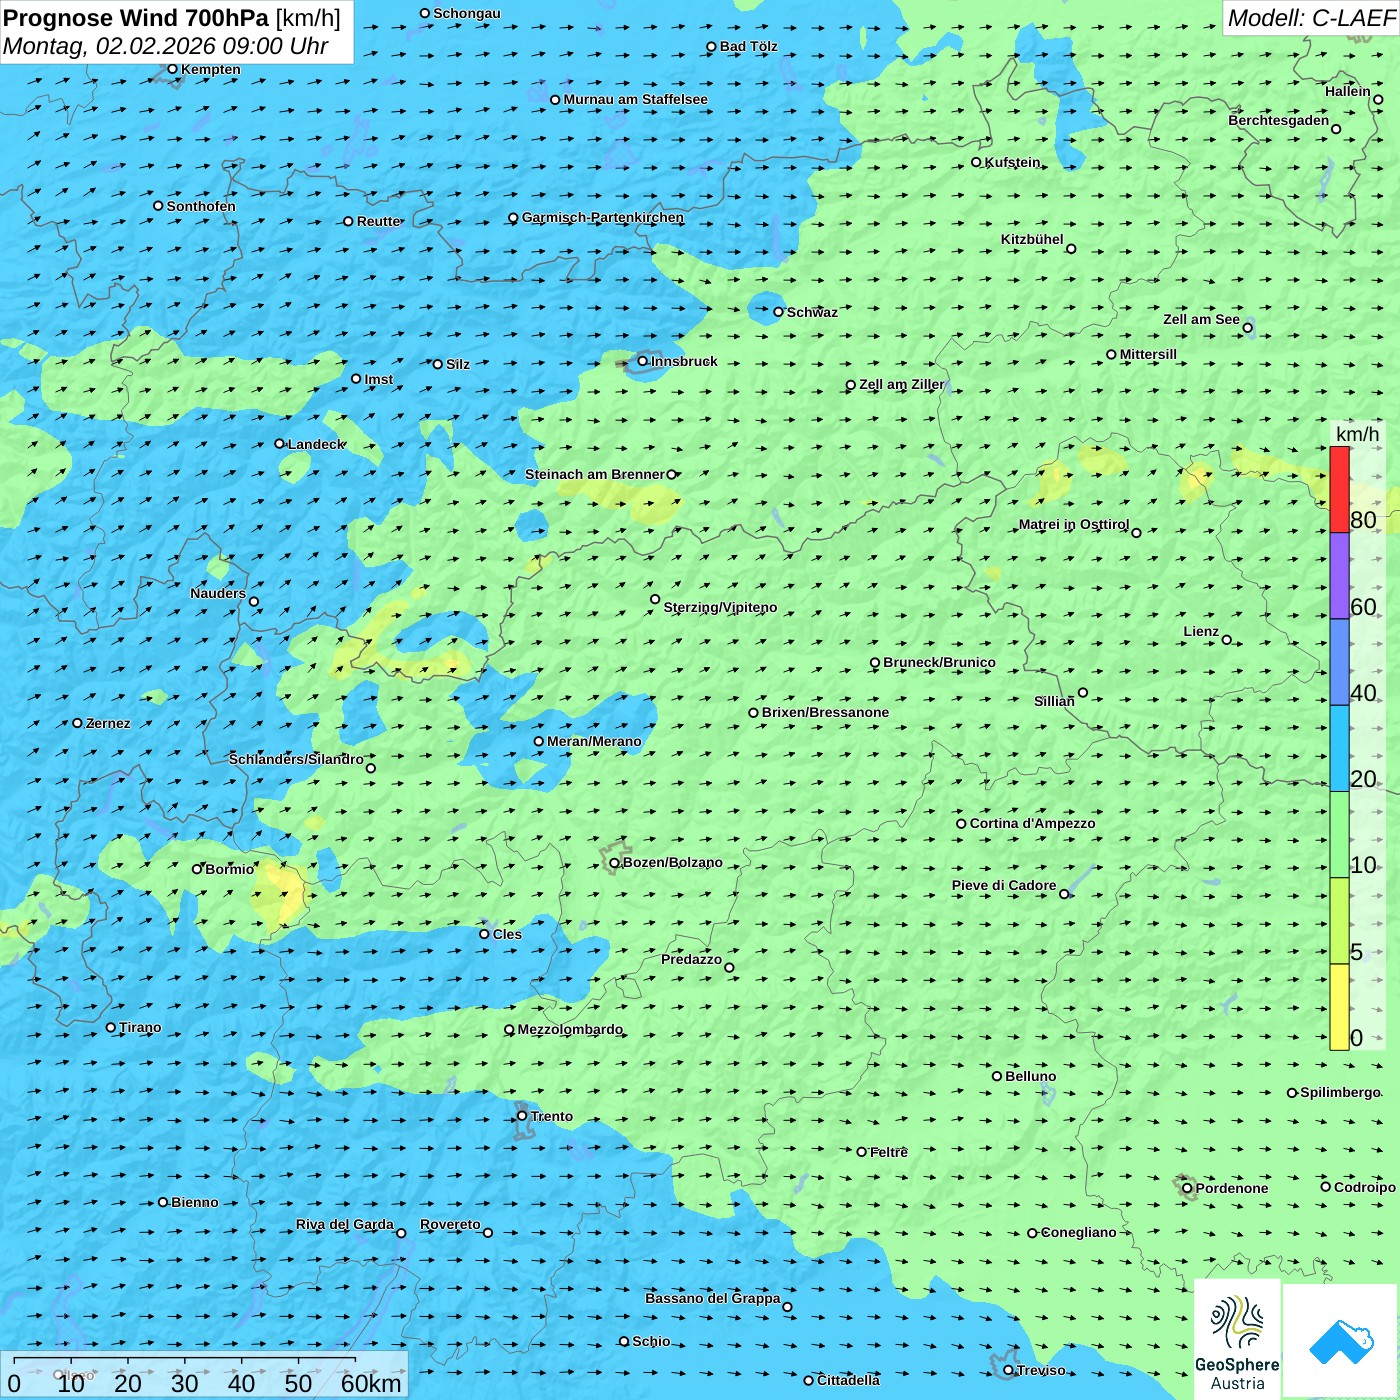The height and width of the screenshot is (1400, 1400).
Task: Click the red 80 km/h legend color
Action: [x=1339, y=489]
